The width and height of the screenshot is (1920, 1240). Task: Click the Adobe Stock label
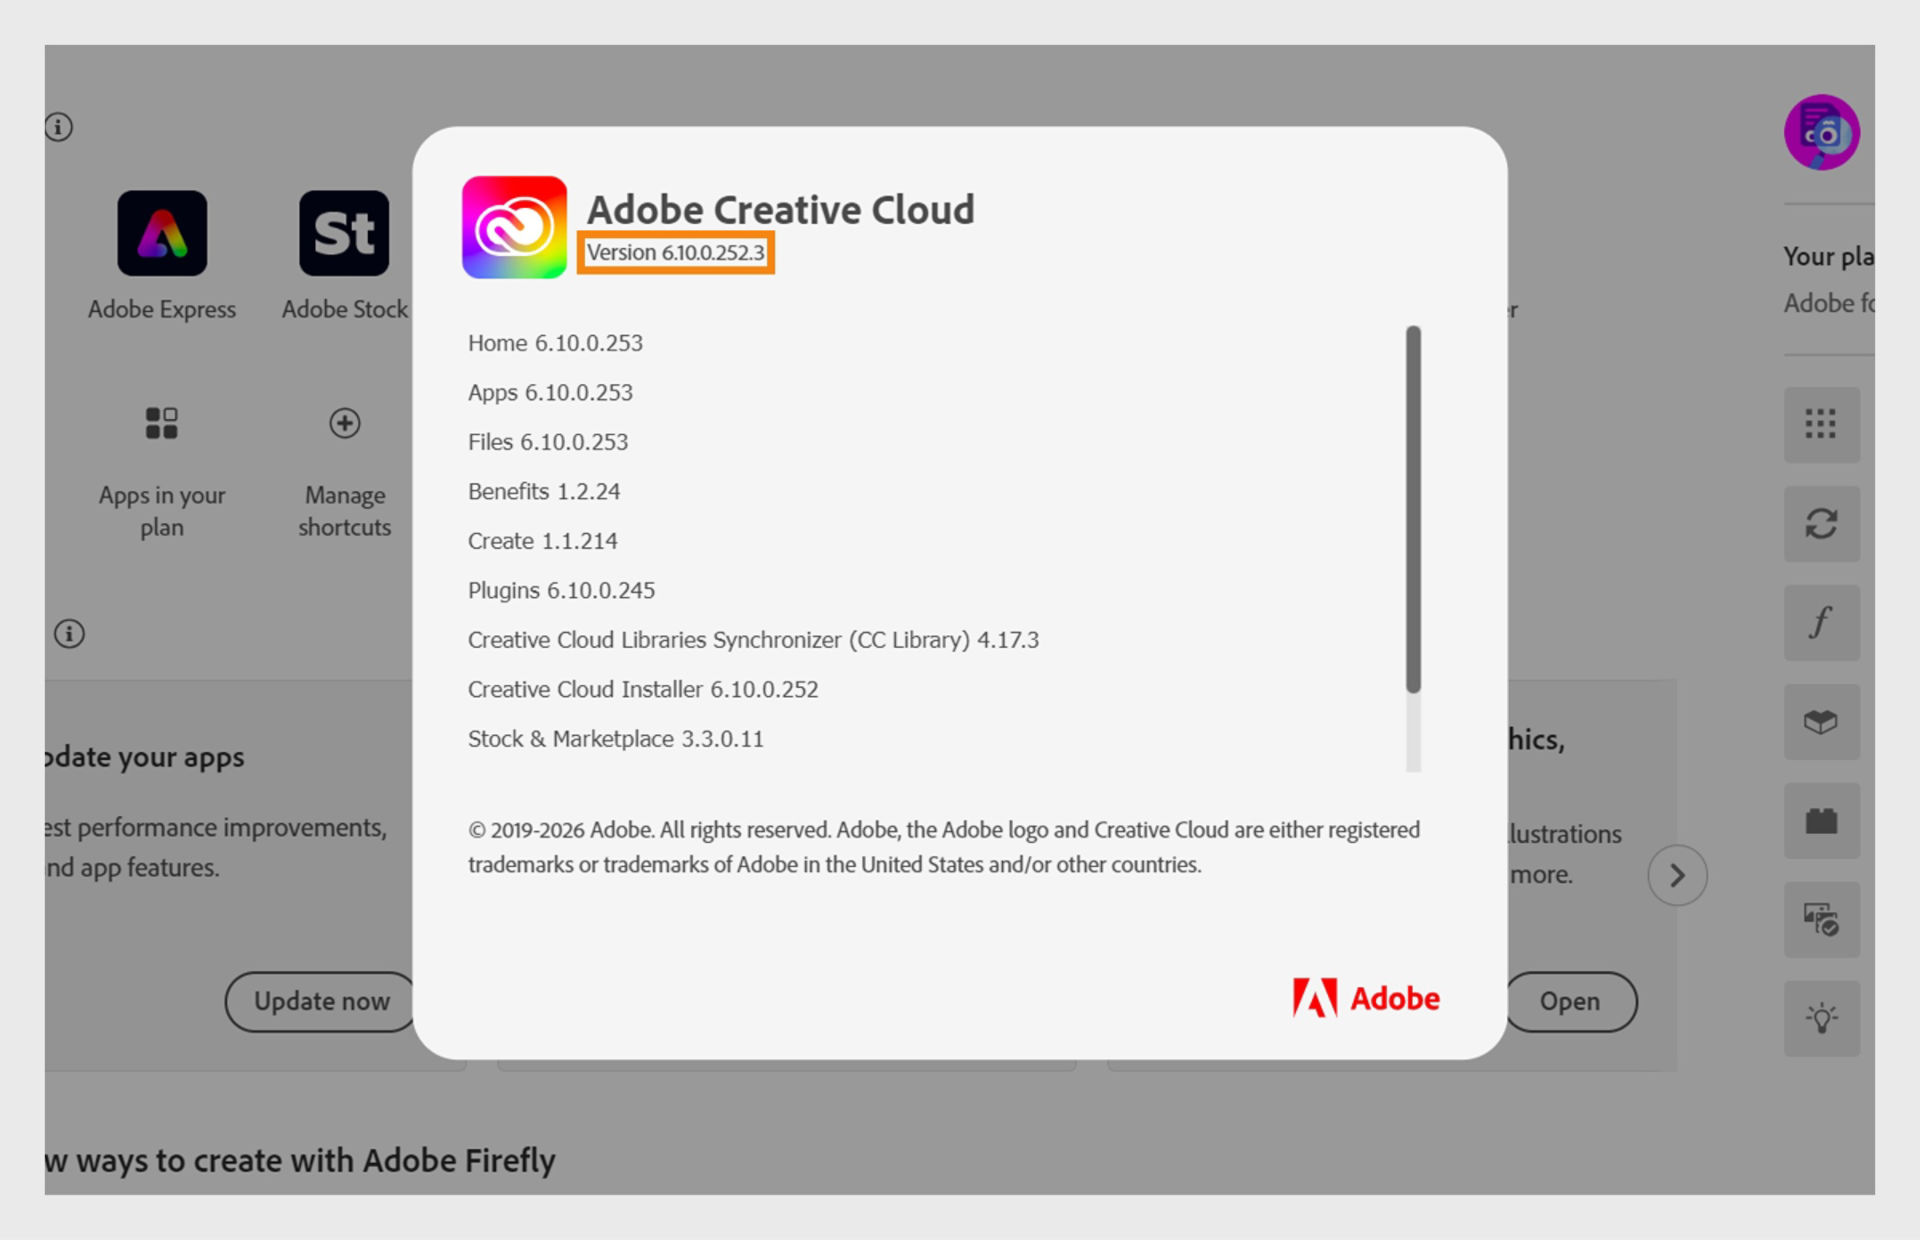[344, 309]
